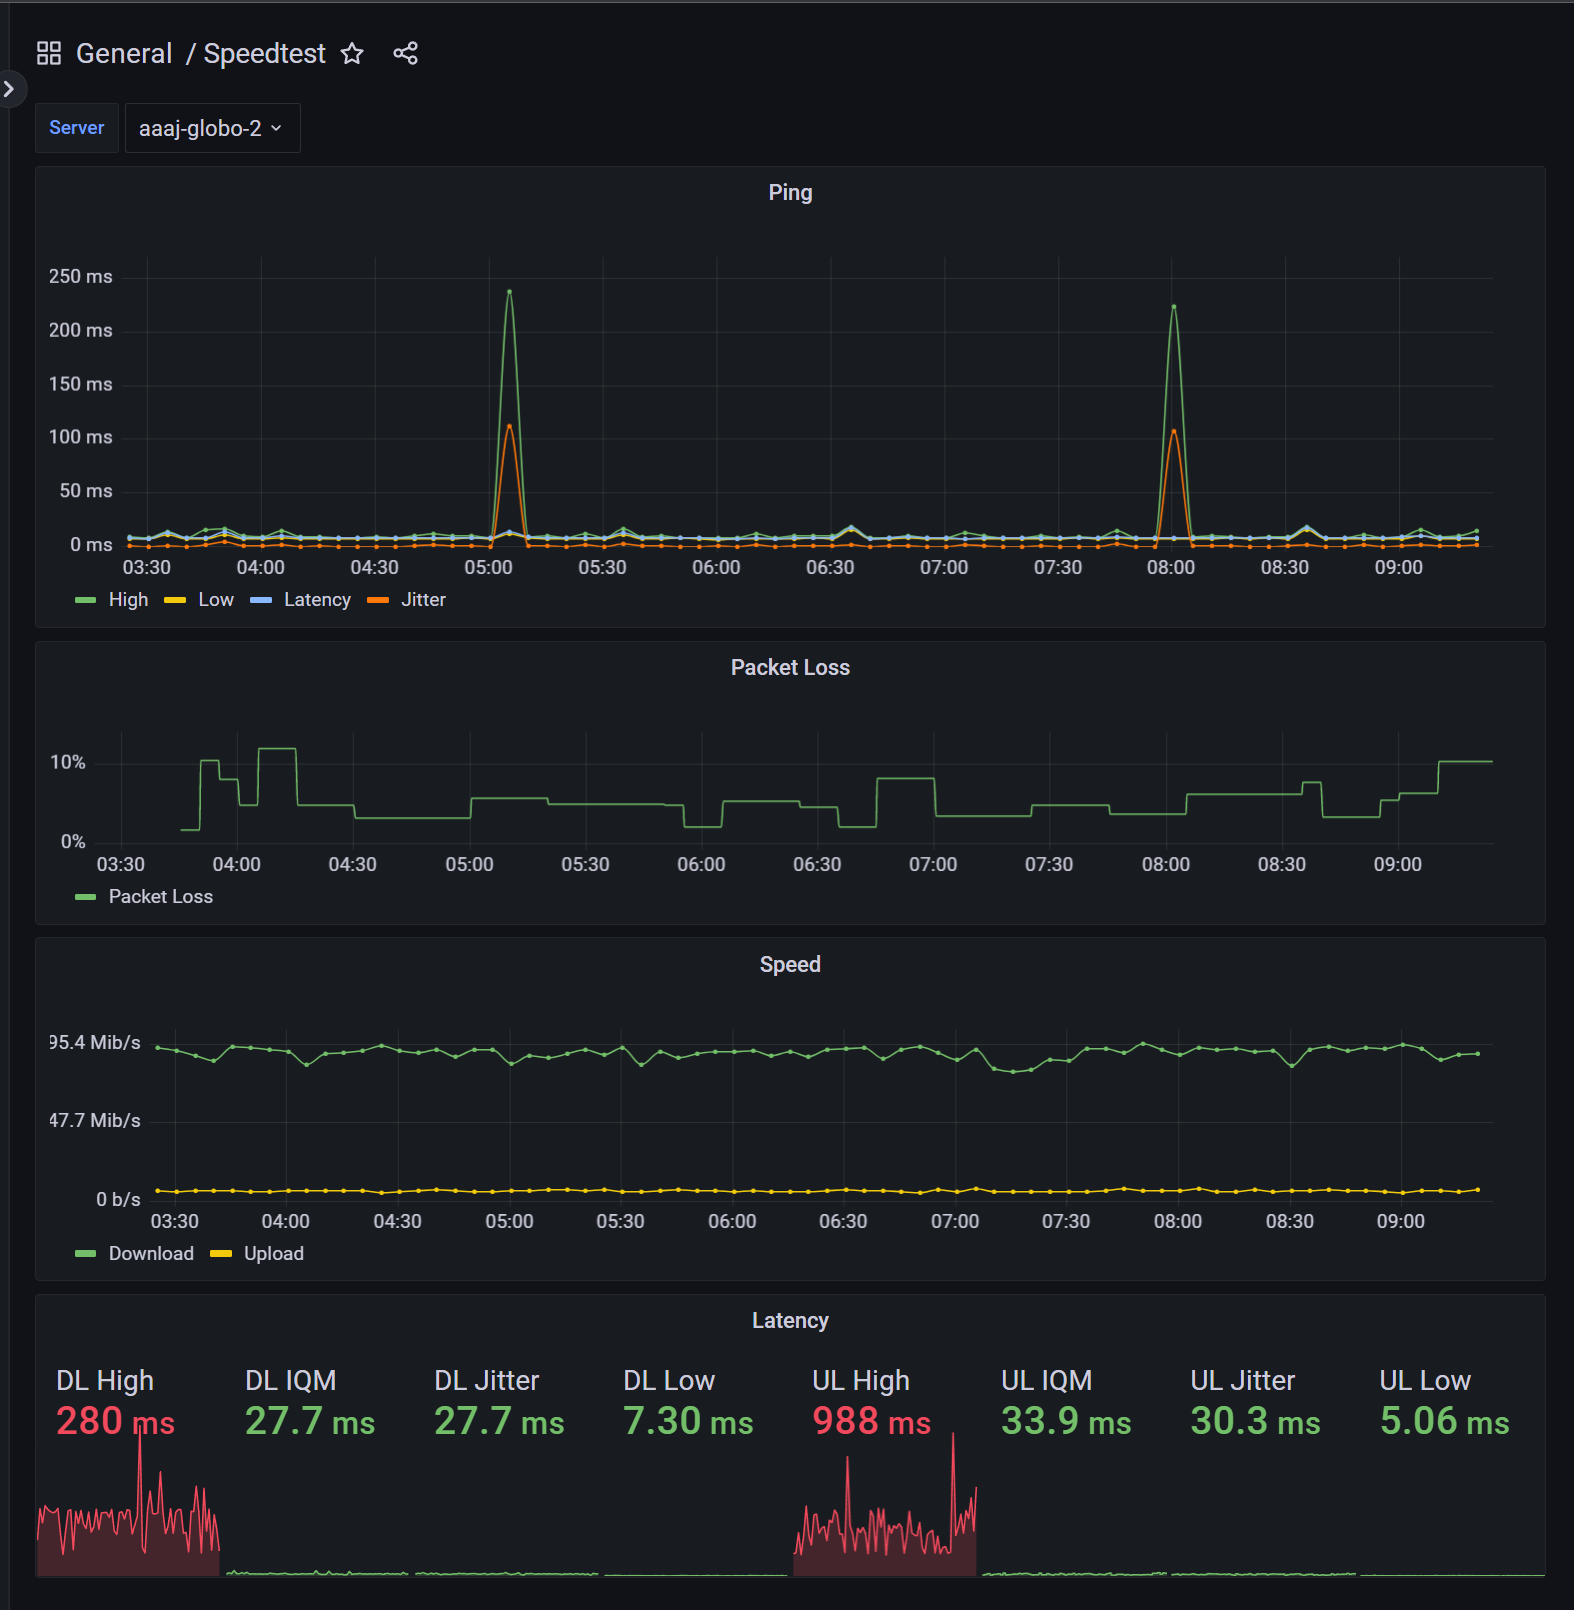Viewport: 1574px width, 1610px height.
Task: Click the DL IQM 27.7 ms value
Action: pyautogui.click(x=310, y=1421)
